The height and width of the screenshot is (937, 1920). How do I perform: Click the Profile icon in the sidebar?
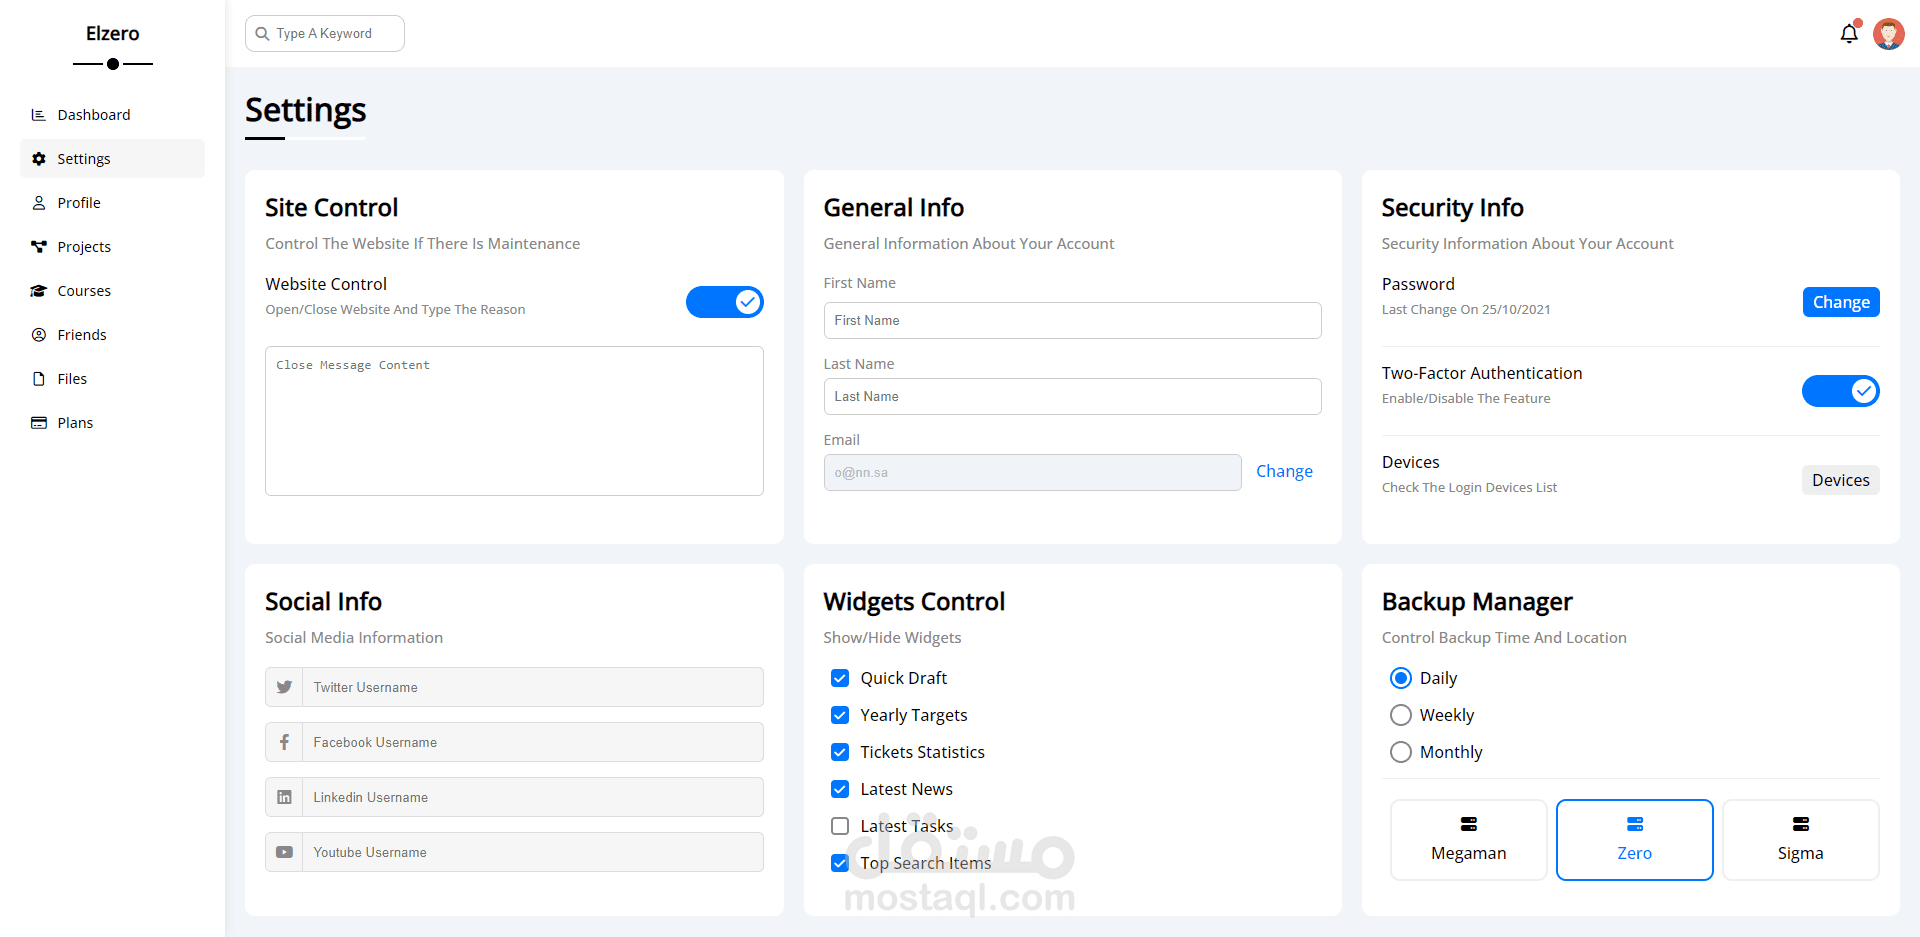[x=38, y=202]
